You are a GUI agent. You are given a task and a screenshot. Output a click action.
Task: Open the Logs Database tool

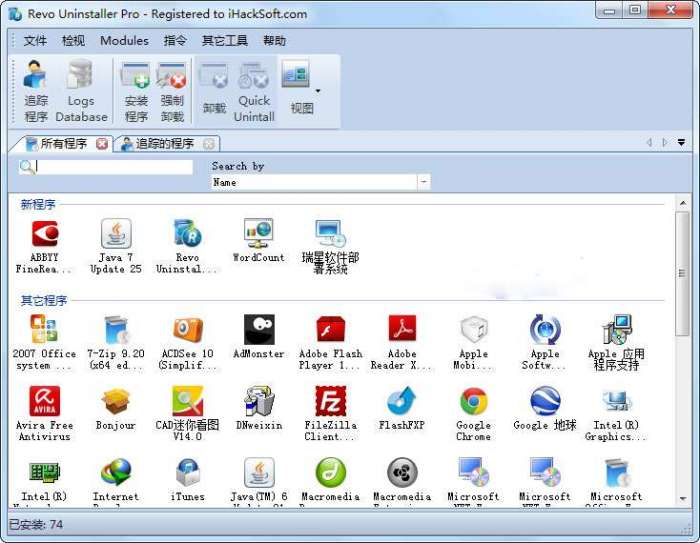[81, 91]
